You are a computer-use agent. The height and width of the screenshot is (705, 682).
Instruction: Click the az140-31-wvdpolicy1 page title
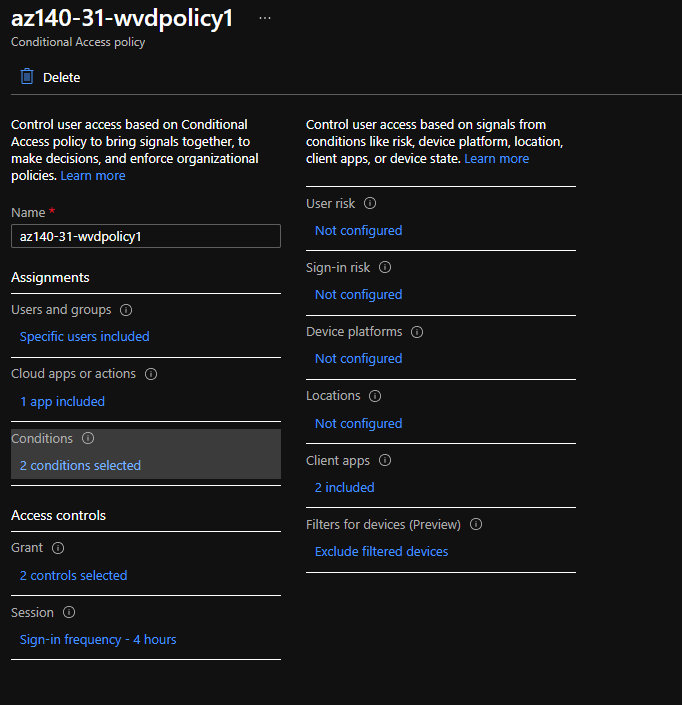pyautogui.click(x=122, y=19)
